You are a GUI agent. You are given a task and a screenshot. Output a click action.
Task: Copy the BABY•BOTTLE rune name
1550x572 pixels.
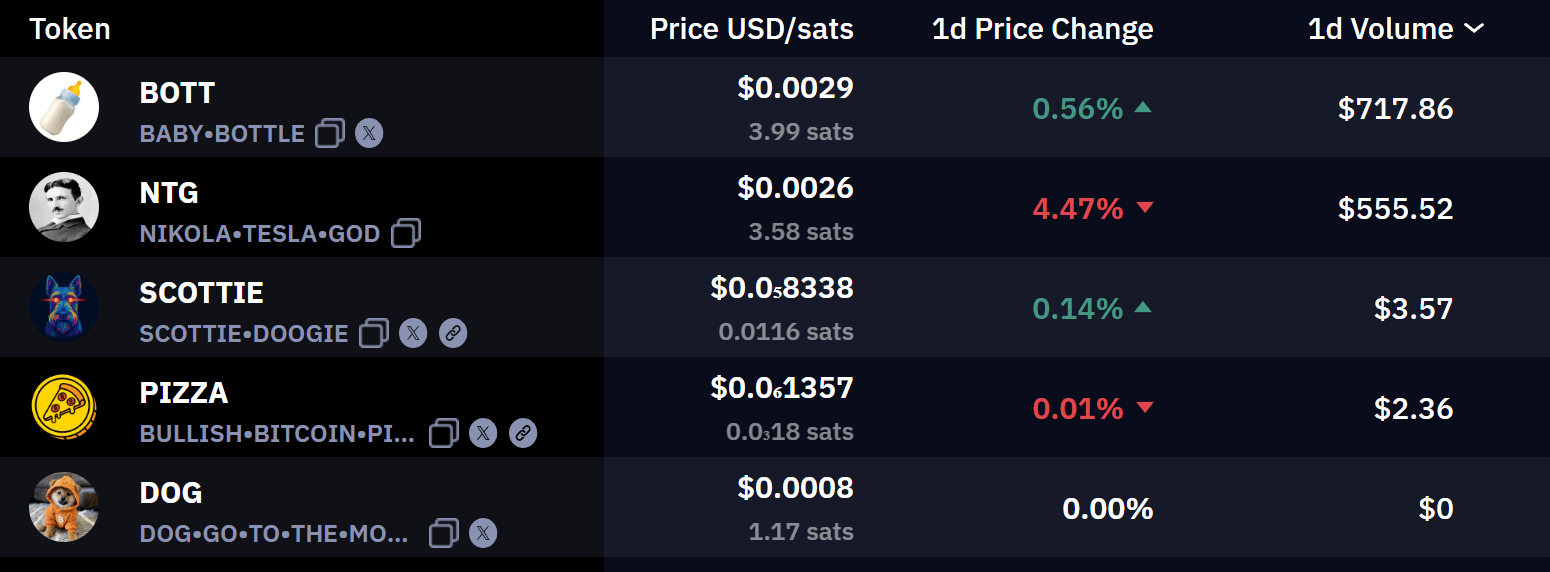tap(330, 133)
